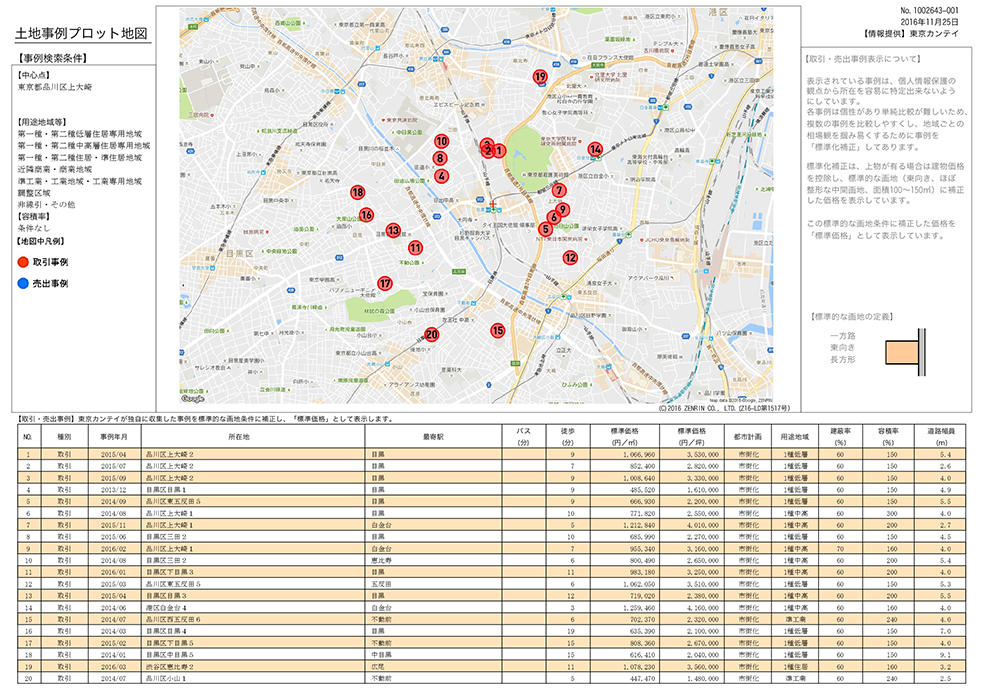Image resolution: width=989 pixels, height=700 pixels.
Task: Select map marker number 15
Action: (x=498, y=330)
